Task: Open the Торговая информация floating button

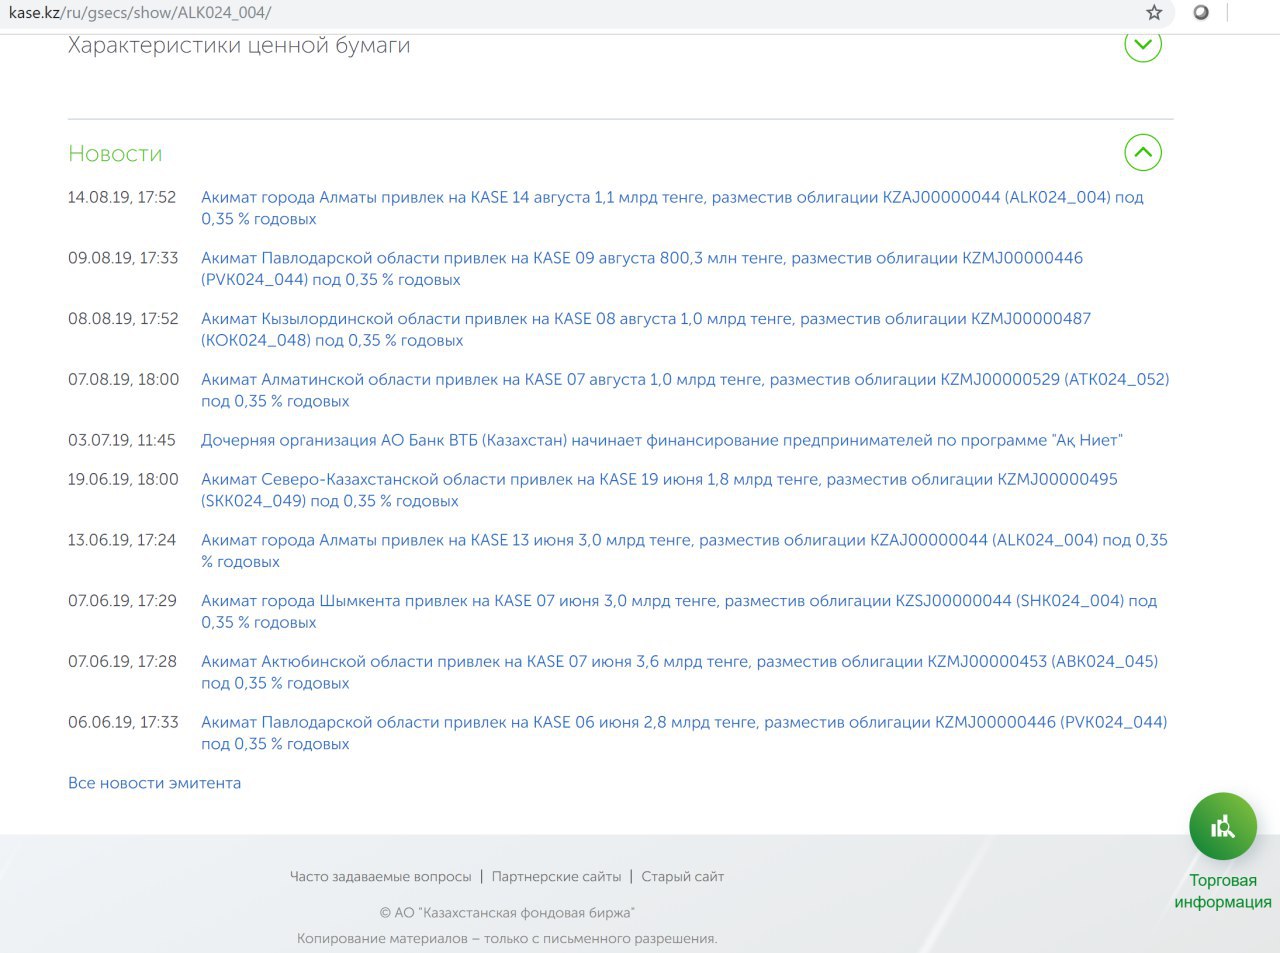Action: pos(1222,827)
